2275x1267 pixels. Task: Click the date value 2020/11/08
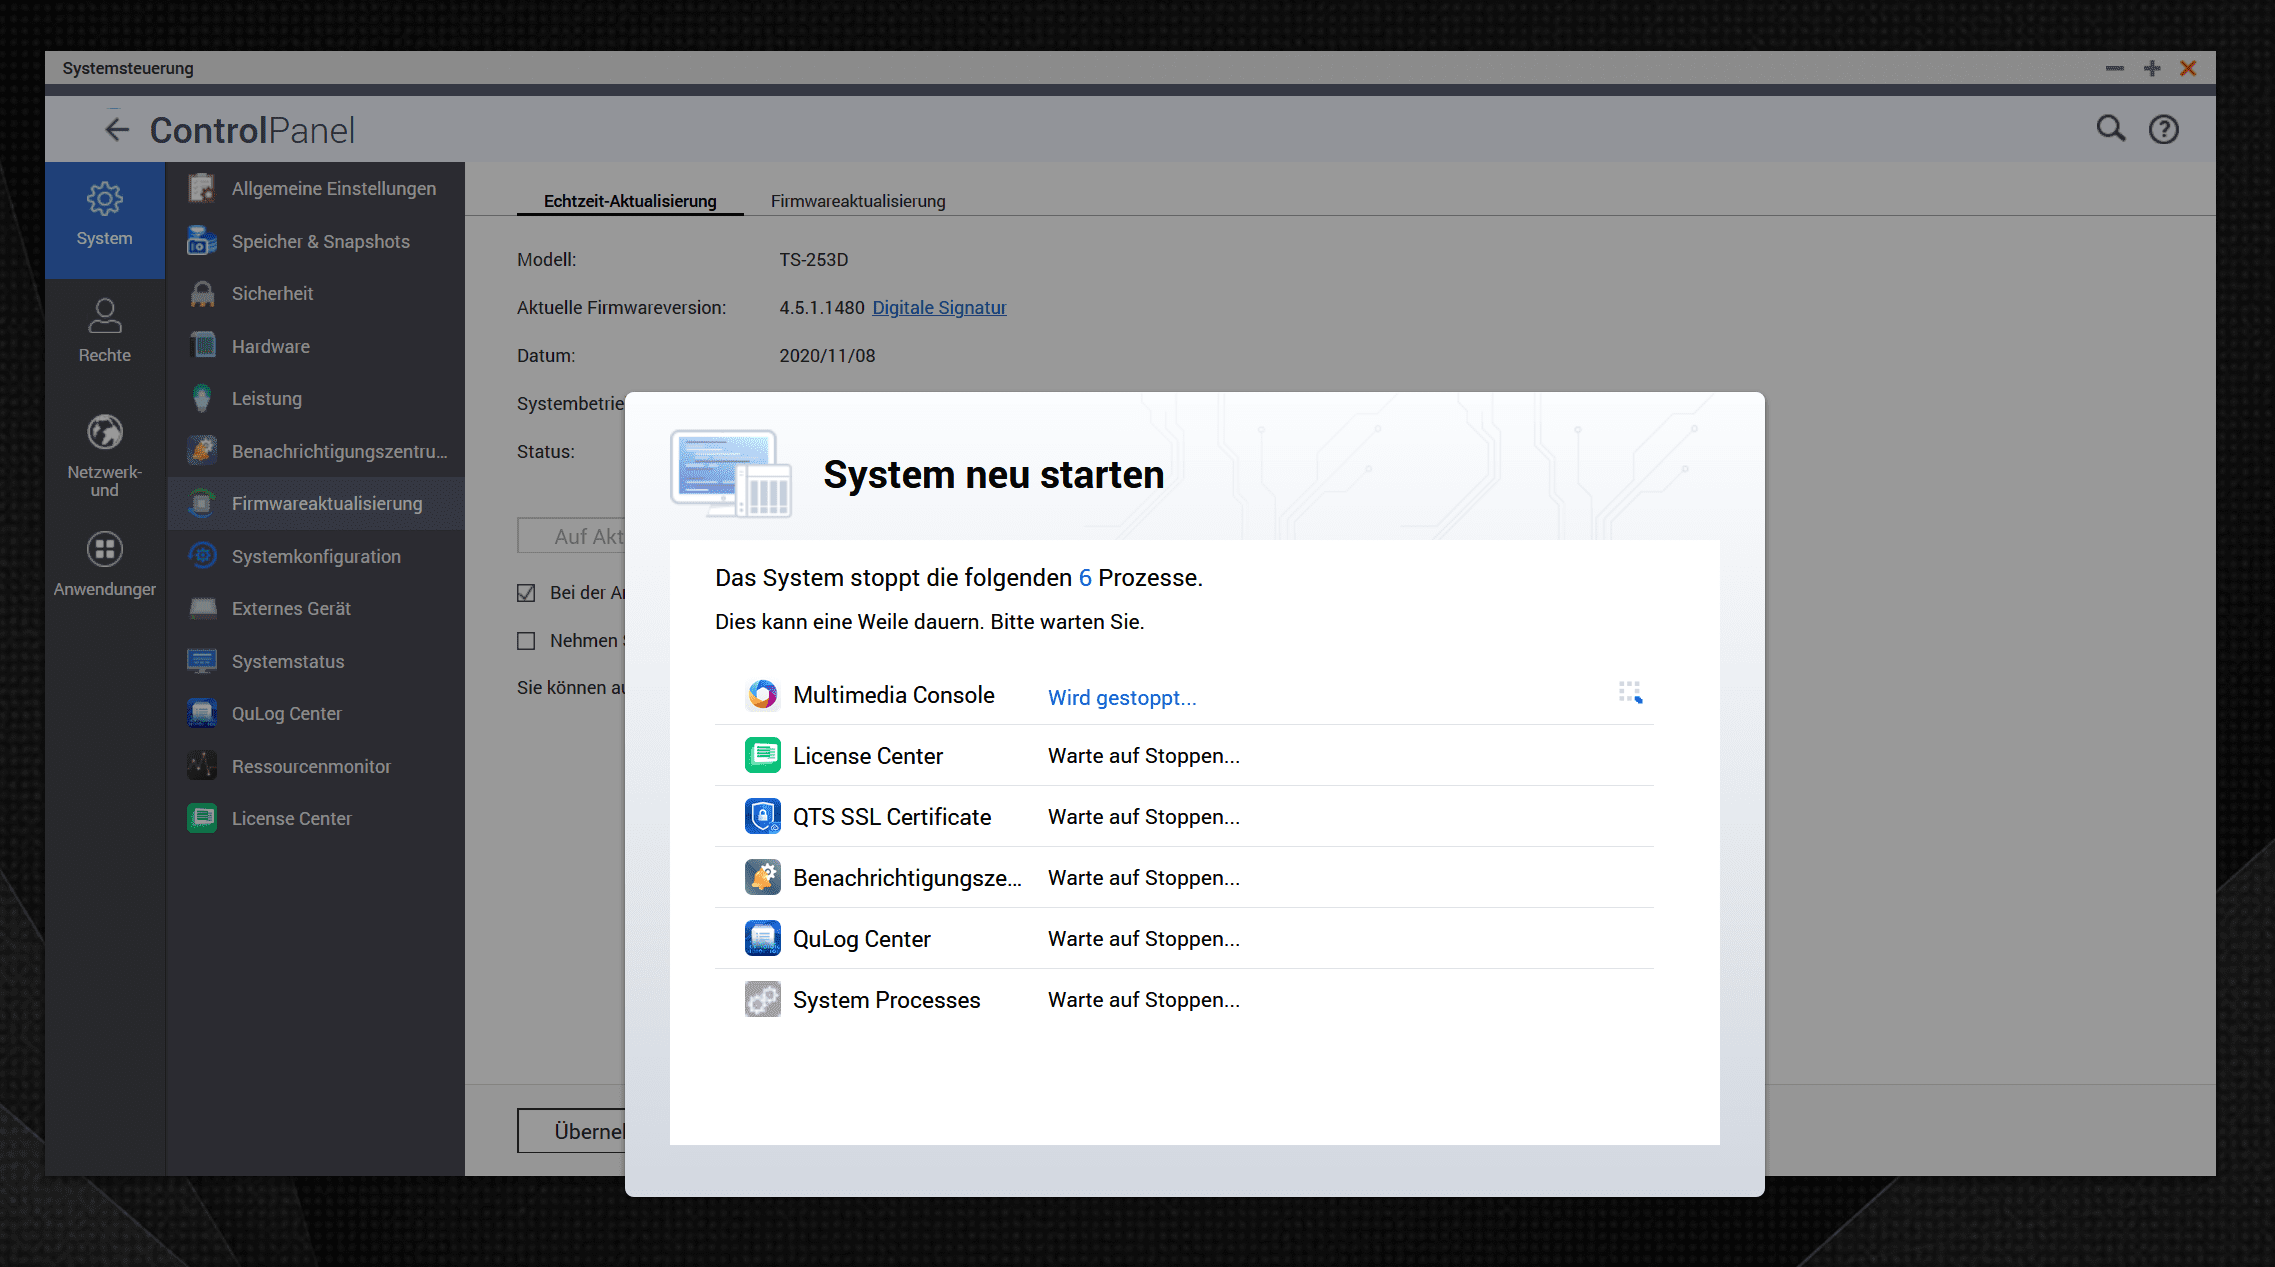point(827,356)
